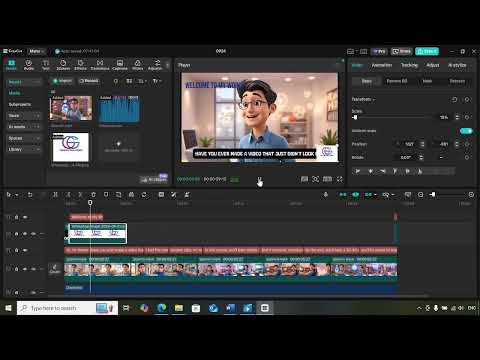Toggle main track magnet
The height and width of the screenshot is (360, 480).
coord(343,195)
